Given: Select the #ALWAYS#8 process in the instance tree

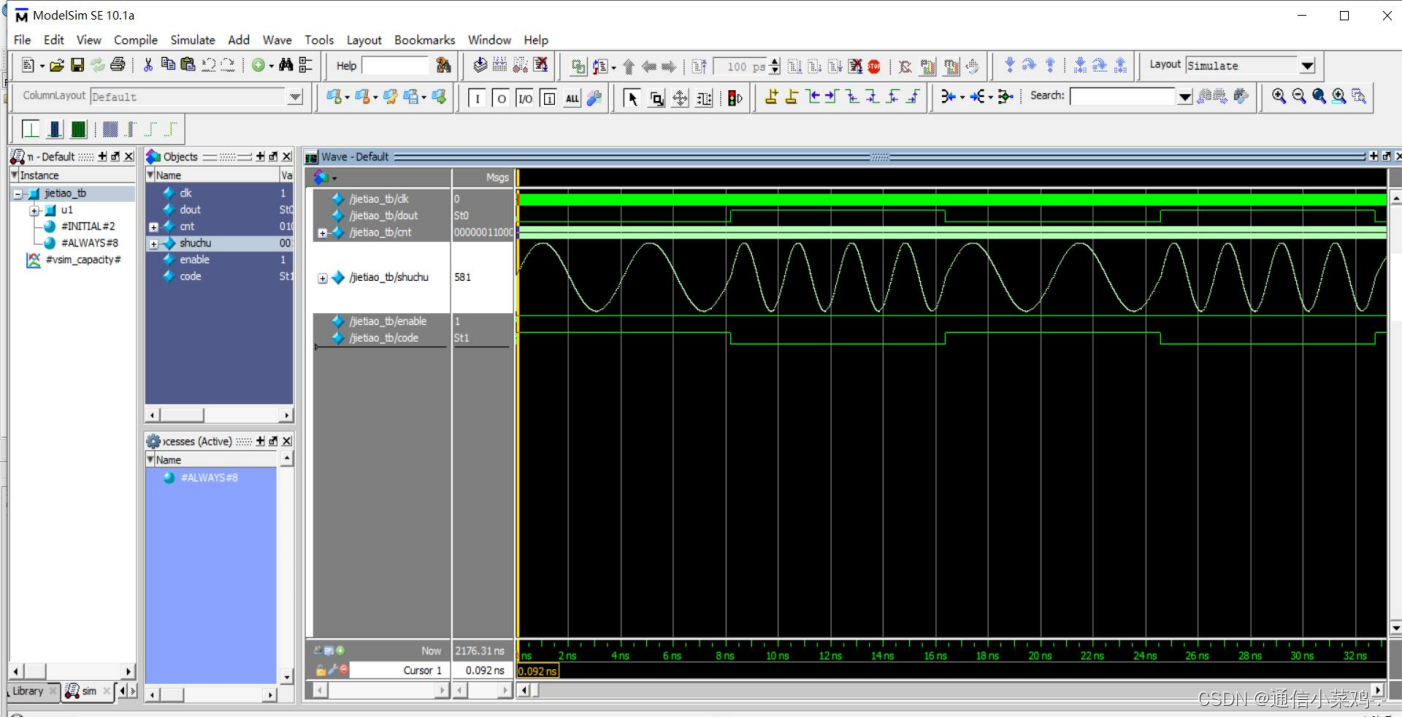Looking at the screenshot, I should [x=89, y=243].
